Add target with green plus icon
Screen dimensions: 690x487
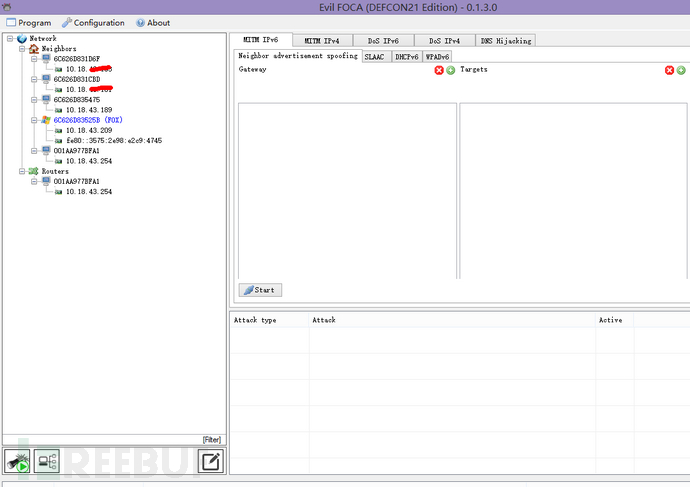pyautogui.click(x=681, y=70)
